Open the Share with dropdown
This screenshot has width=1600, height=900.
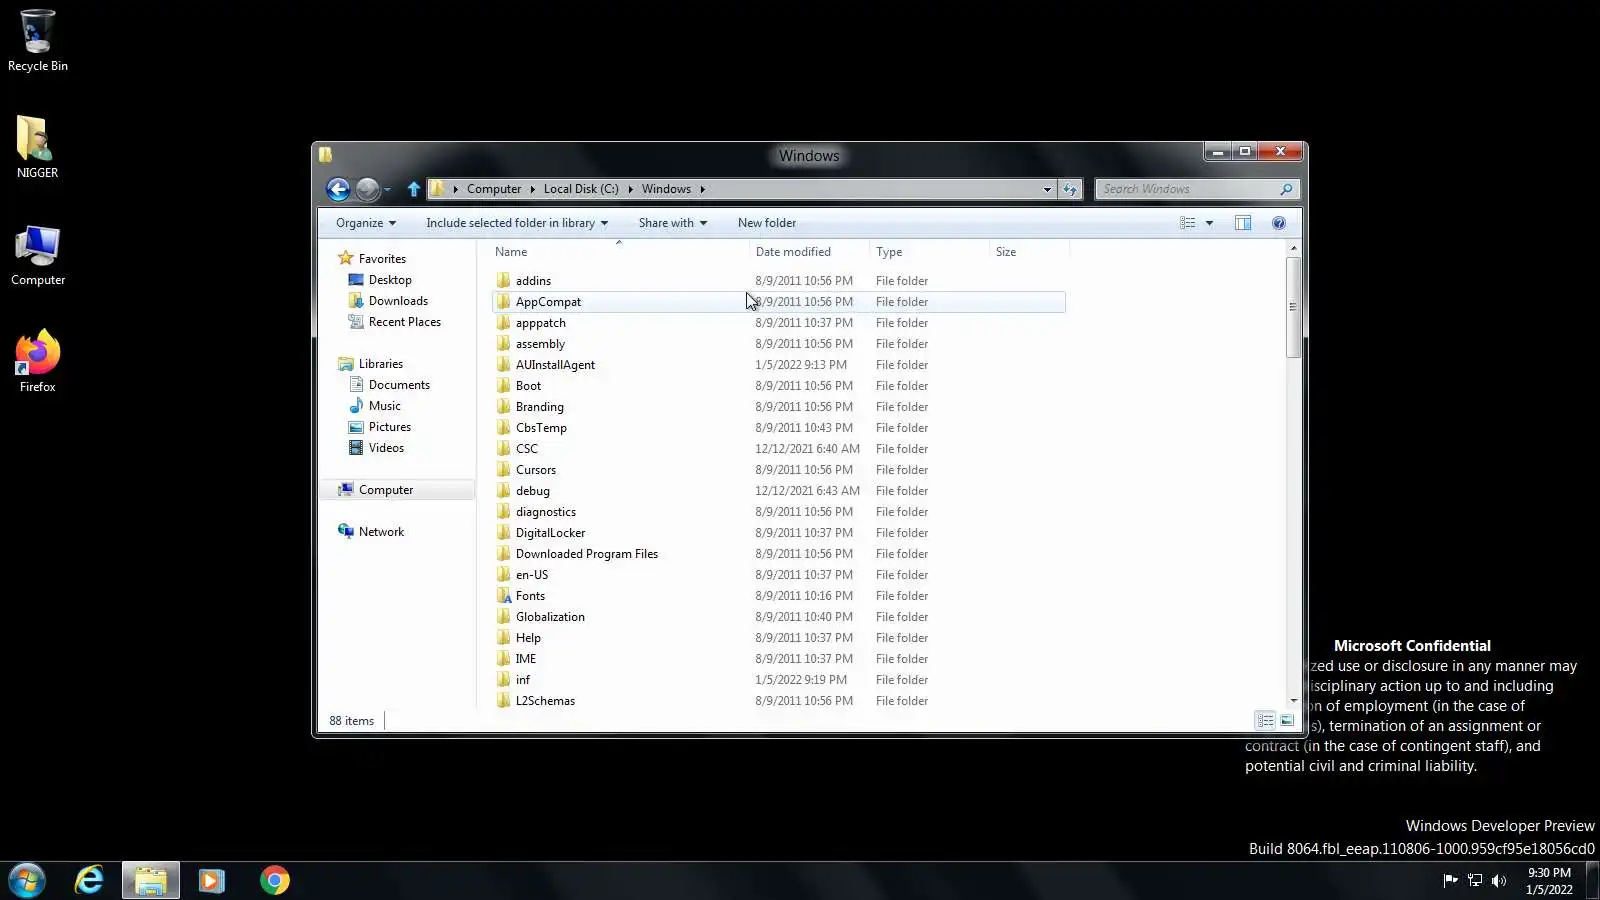673,223
